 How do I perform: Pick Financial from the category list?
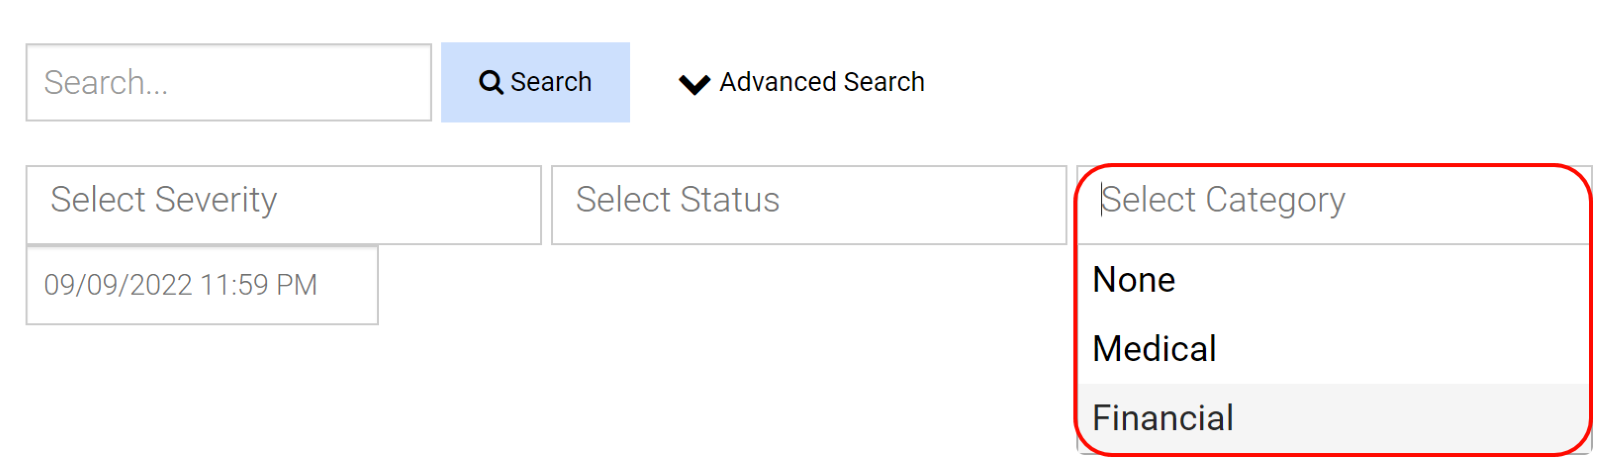[1162, 418]
